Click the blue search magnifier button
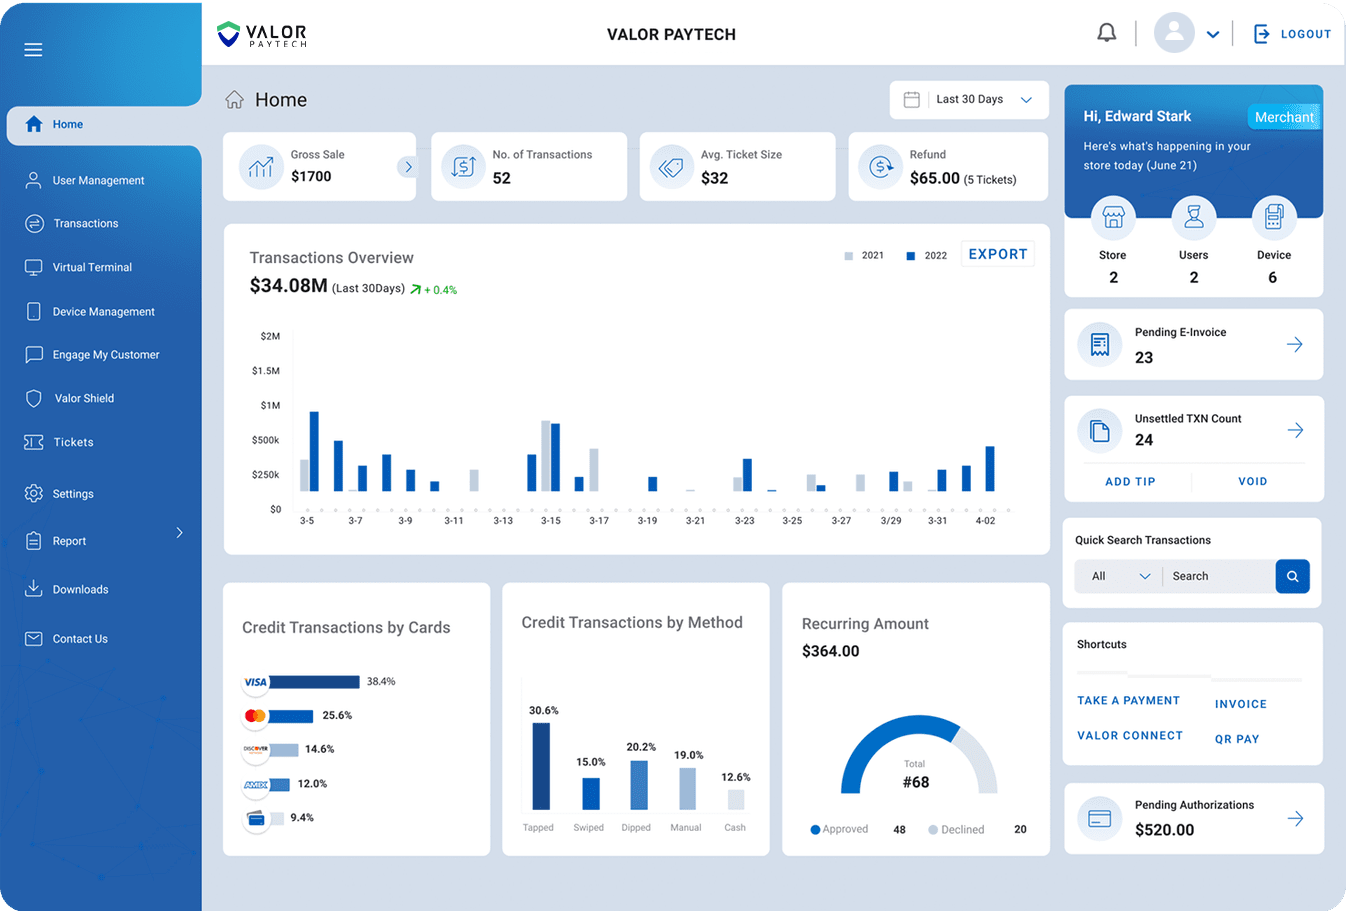Screen dimensions: 1346x911 point(1293,576)
